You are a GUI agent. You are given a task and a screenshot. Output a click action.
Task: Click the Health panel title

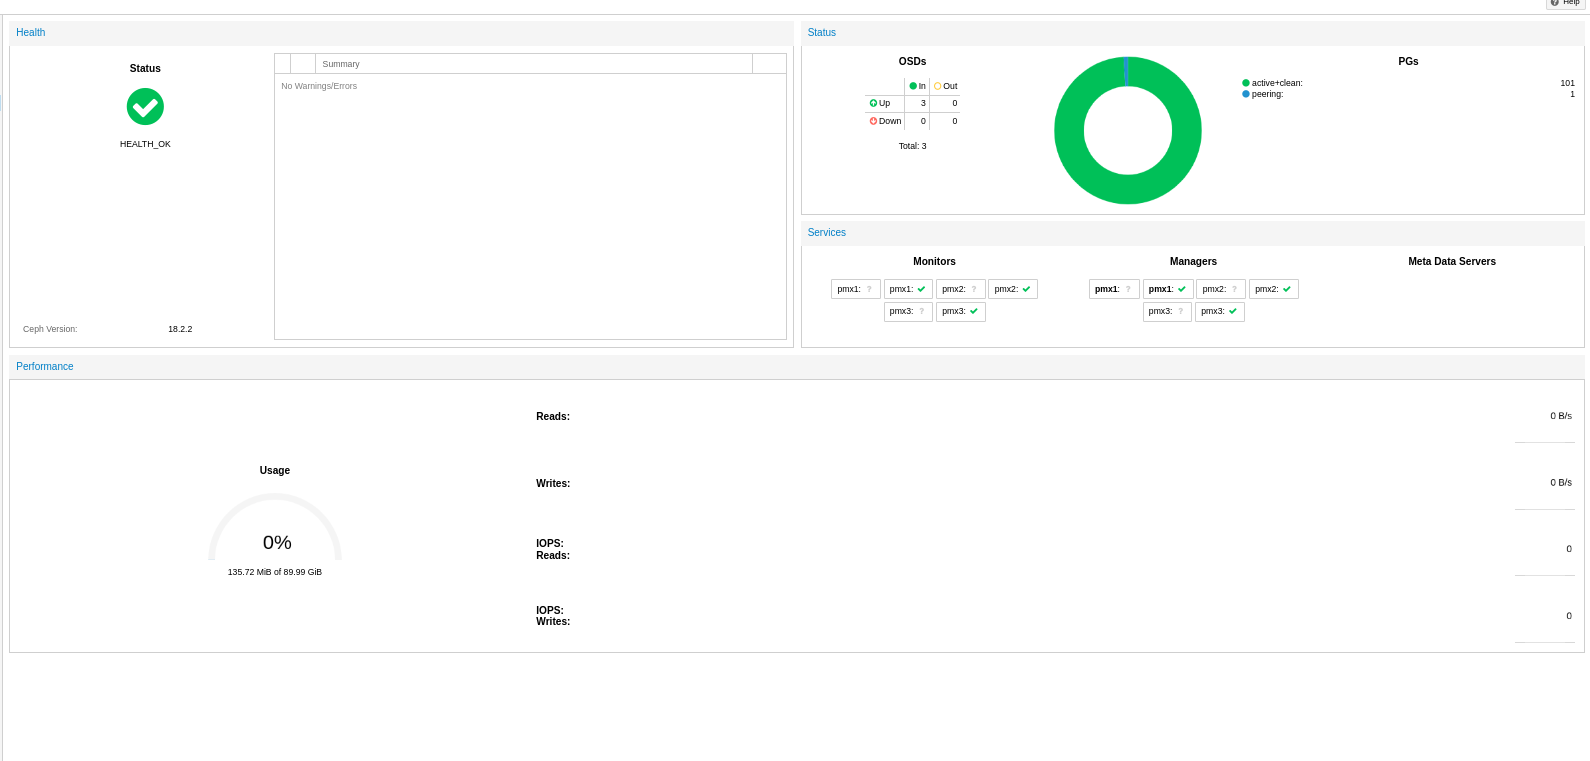31,33
